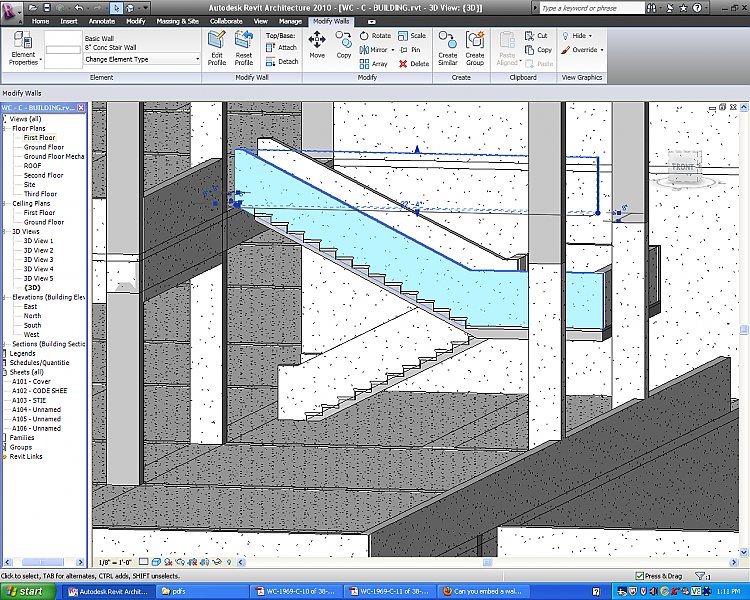Collapse the Floor Plans tree node
Image resolution: width=750 pixels, height=600 pixels.
[x=5, y=128]
